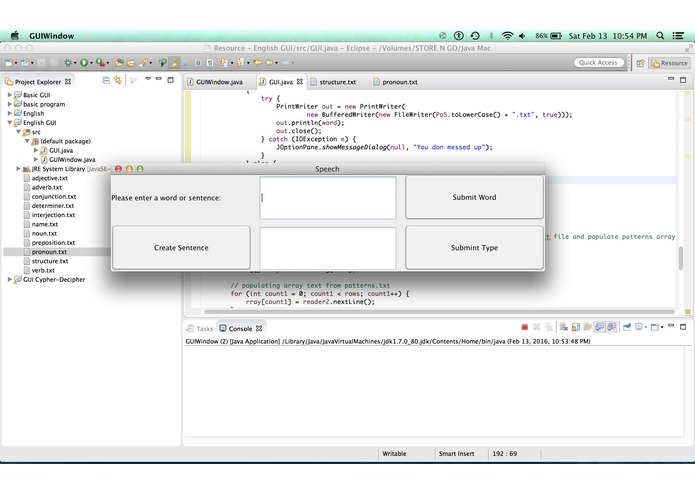Click the Submint Type button
This screenshot has height=494, width=695.
474,248
